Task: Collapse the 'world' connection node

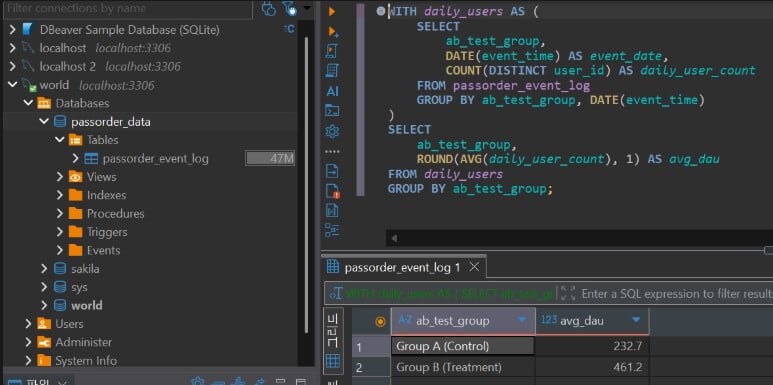Action: tap(12, 85)
